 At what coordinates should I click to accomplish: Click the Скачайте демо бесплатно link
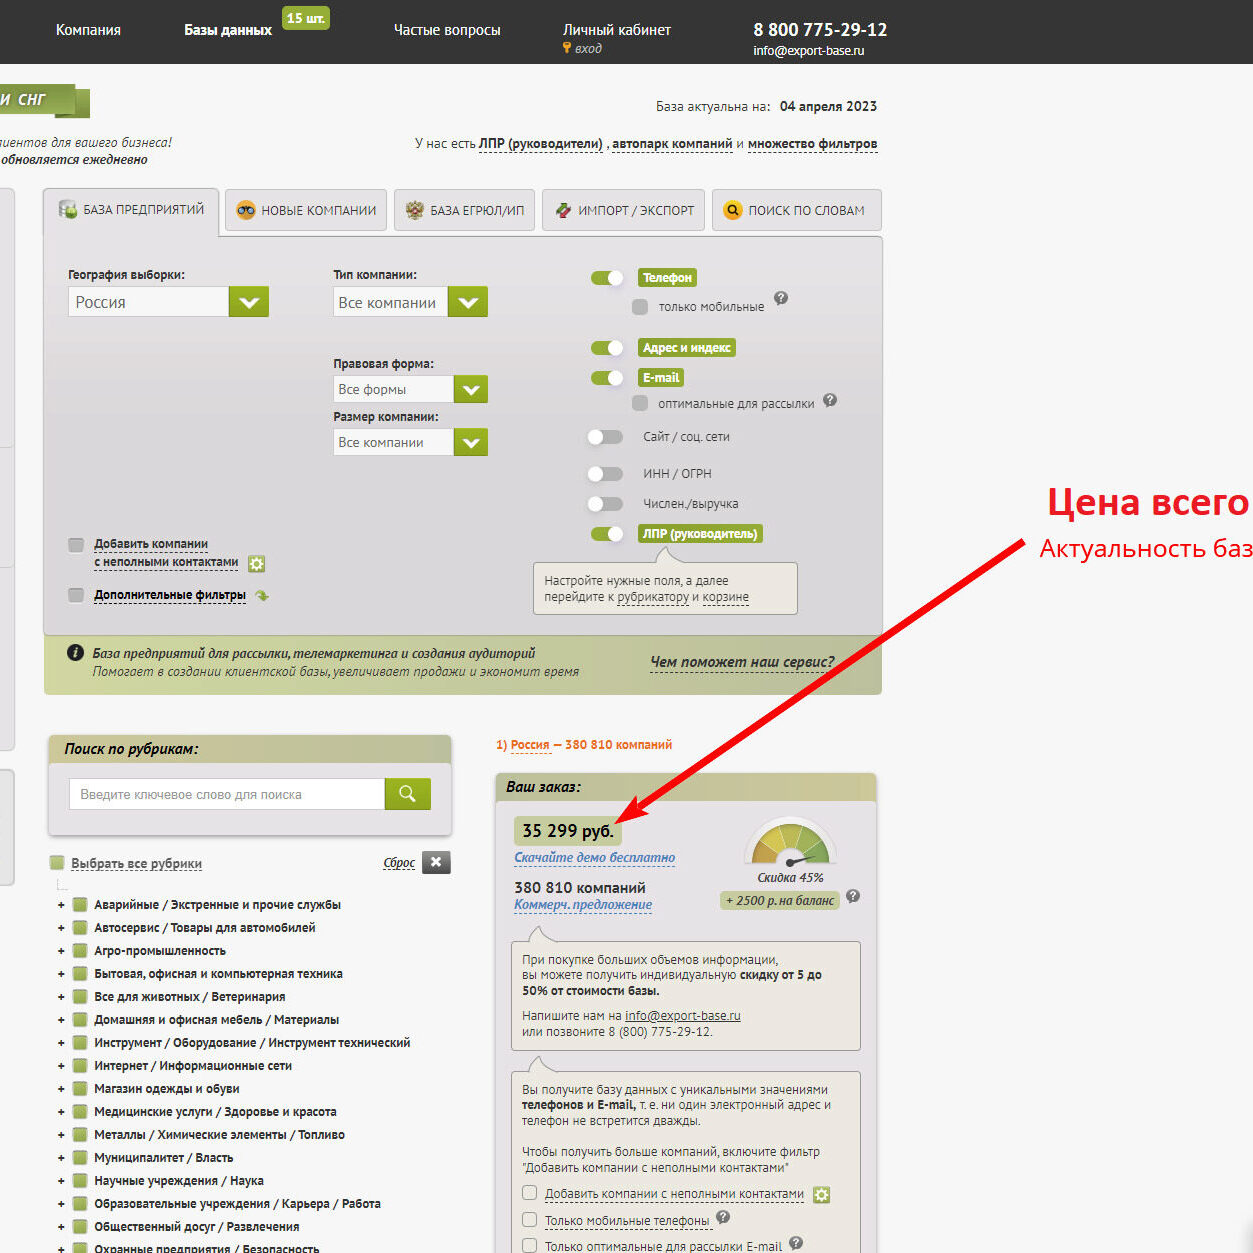click(594, 858)
